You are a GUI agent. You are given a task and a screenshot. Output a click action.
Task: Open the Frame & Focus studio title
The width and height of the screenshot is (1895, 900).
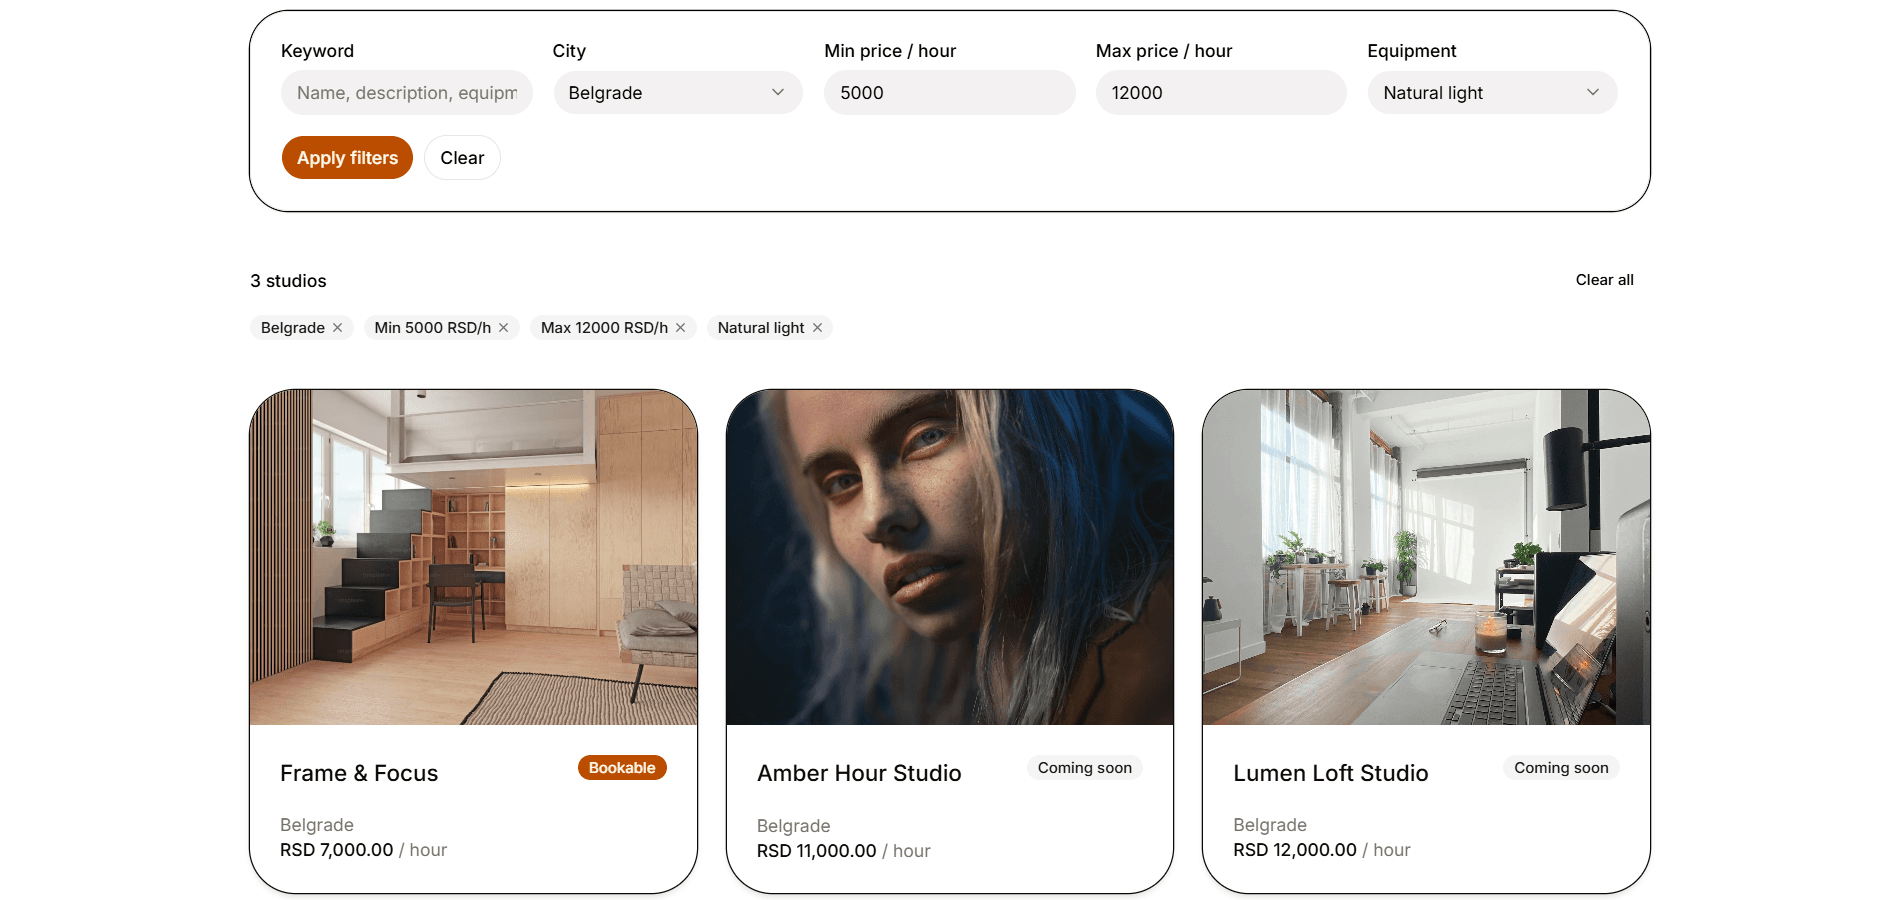tap(359, 773)
